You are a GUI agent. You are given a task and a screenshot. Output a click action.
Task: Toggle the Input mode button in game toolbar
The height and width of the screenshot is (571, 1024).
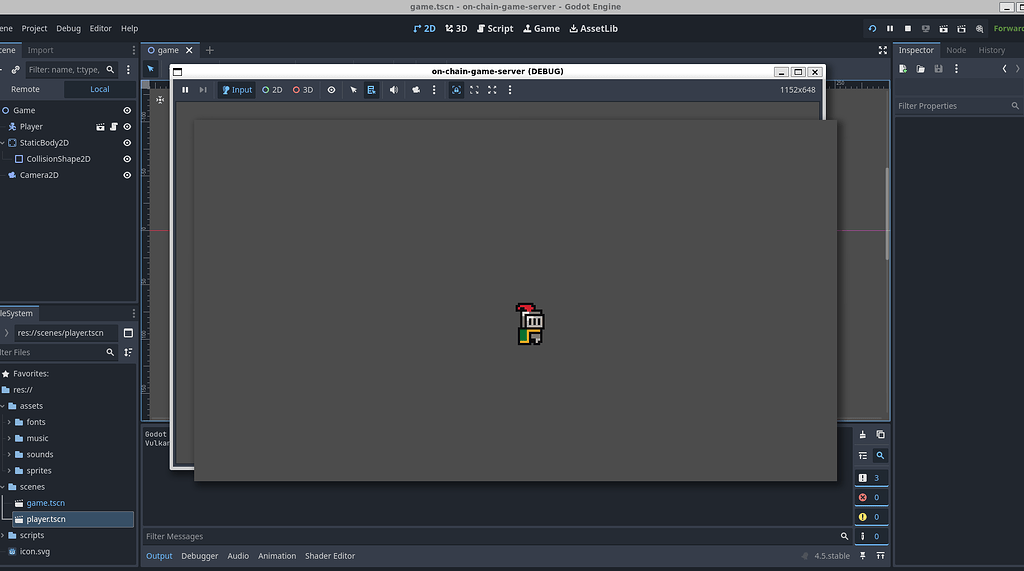236,90
